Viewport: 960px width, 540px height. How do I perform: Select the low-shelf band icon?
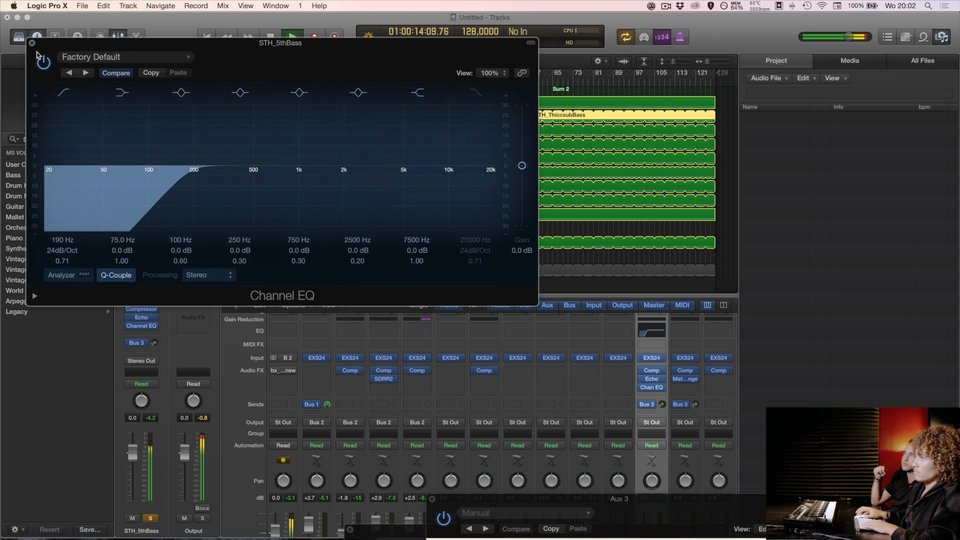point(121,92)
